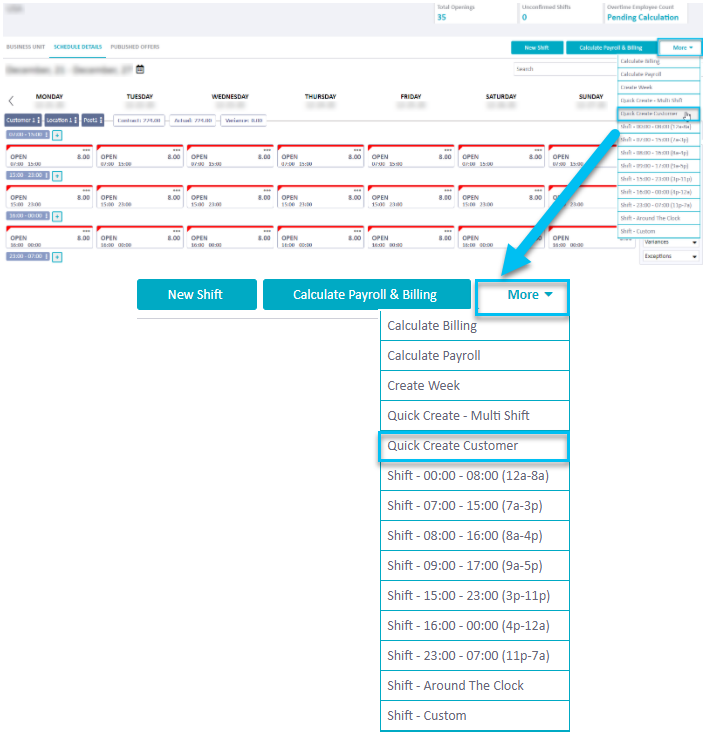Open three-dot menu on Saturday 15:00-23:00 open shift

[538, 191]
